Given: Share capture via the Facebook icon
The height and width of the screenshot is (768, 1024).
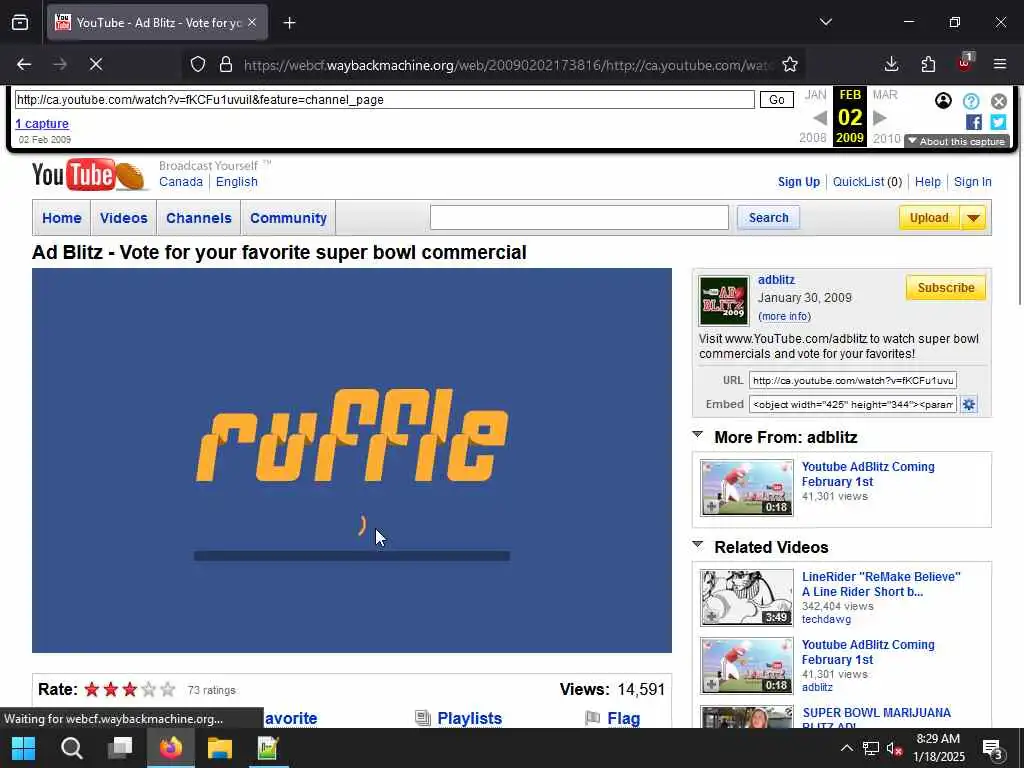Looking at the screenshot, I should tap(974, 122).
